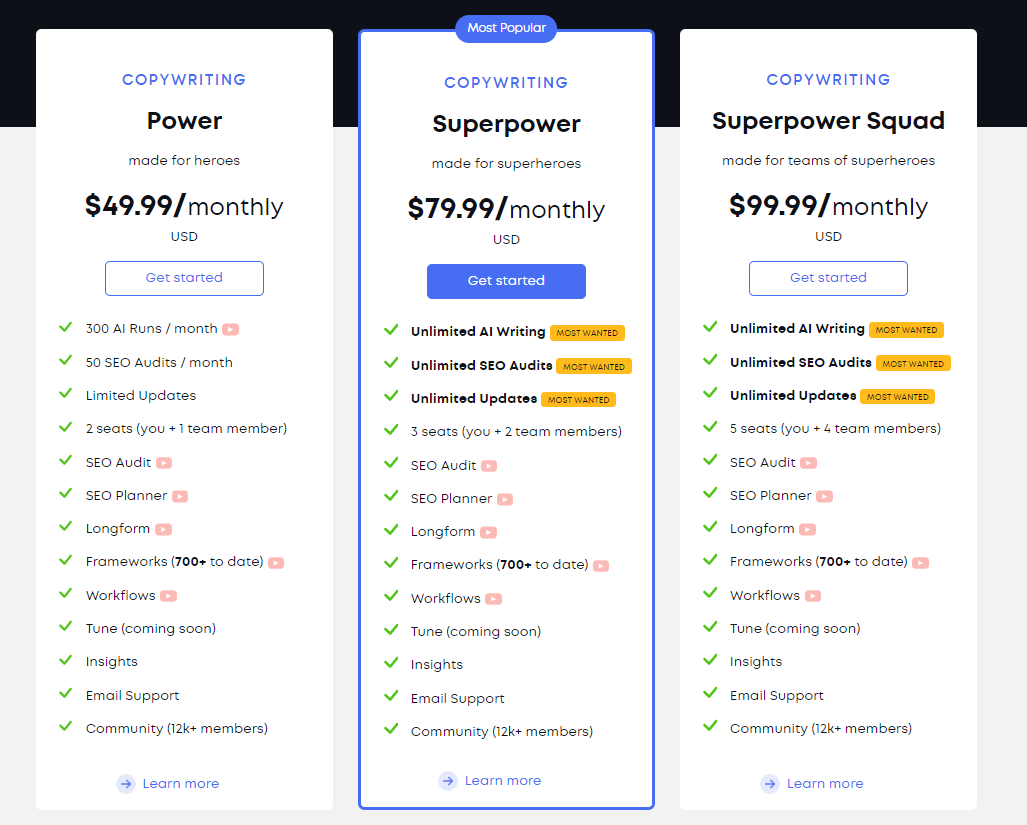Play video for 300 AI Runs in Power plan
The height and width of the screenshot is (825, 1027).
coord(231,329)
